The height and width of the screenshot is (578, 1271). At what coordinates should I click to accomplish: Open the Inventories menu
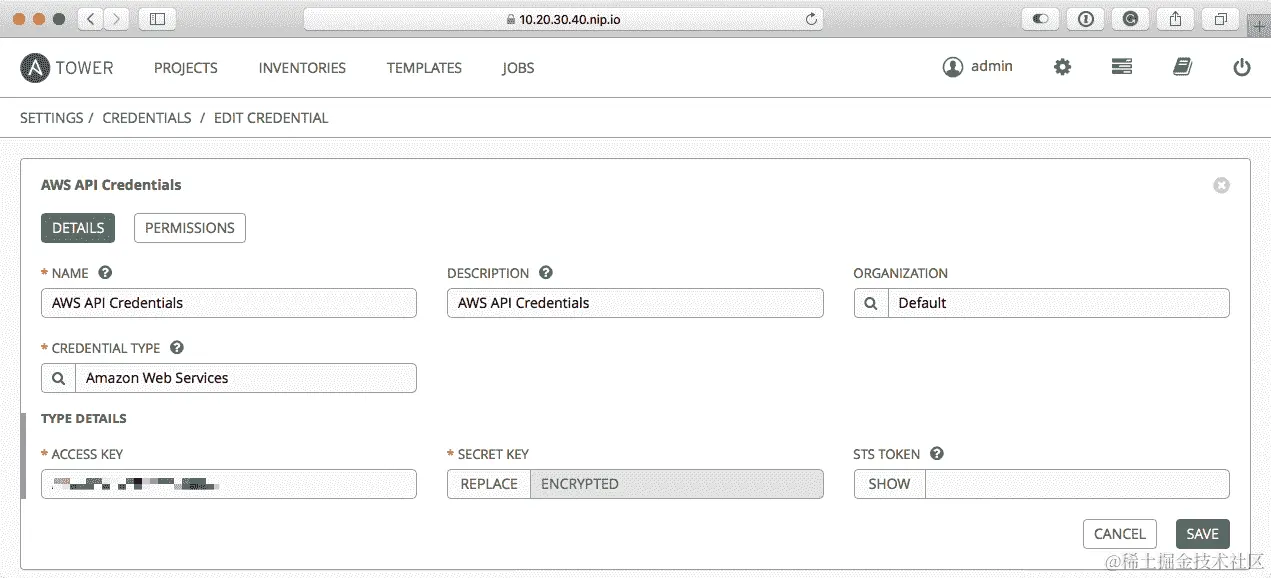(302, 68)
